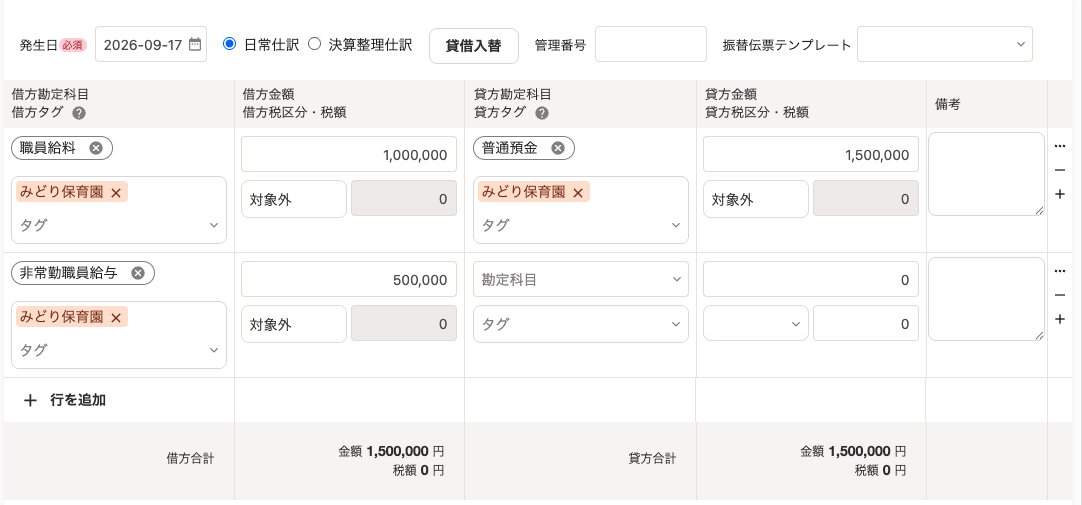The width and height of the screenshot is (1082, 505).
Task: Click the 発生日 date field showing 2026-09-17
Action: pos(150,44)
